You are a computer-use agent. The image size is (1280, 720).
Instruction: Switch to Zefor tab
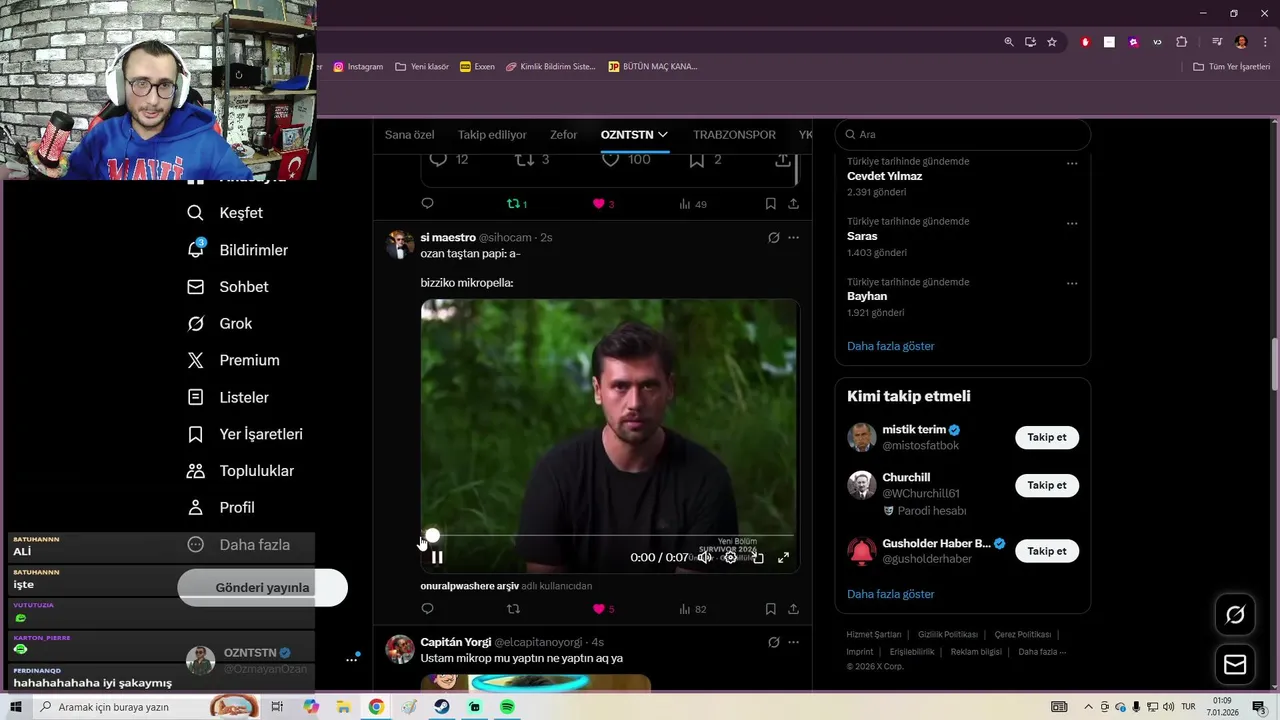pyautogui.click(x=563, y=135)
